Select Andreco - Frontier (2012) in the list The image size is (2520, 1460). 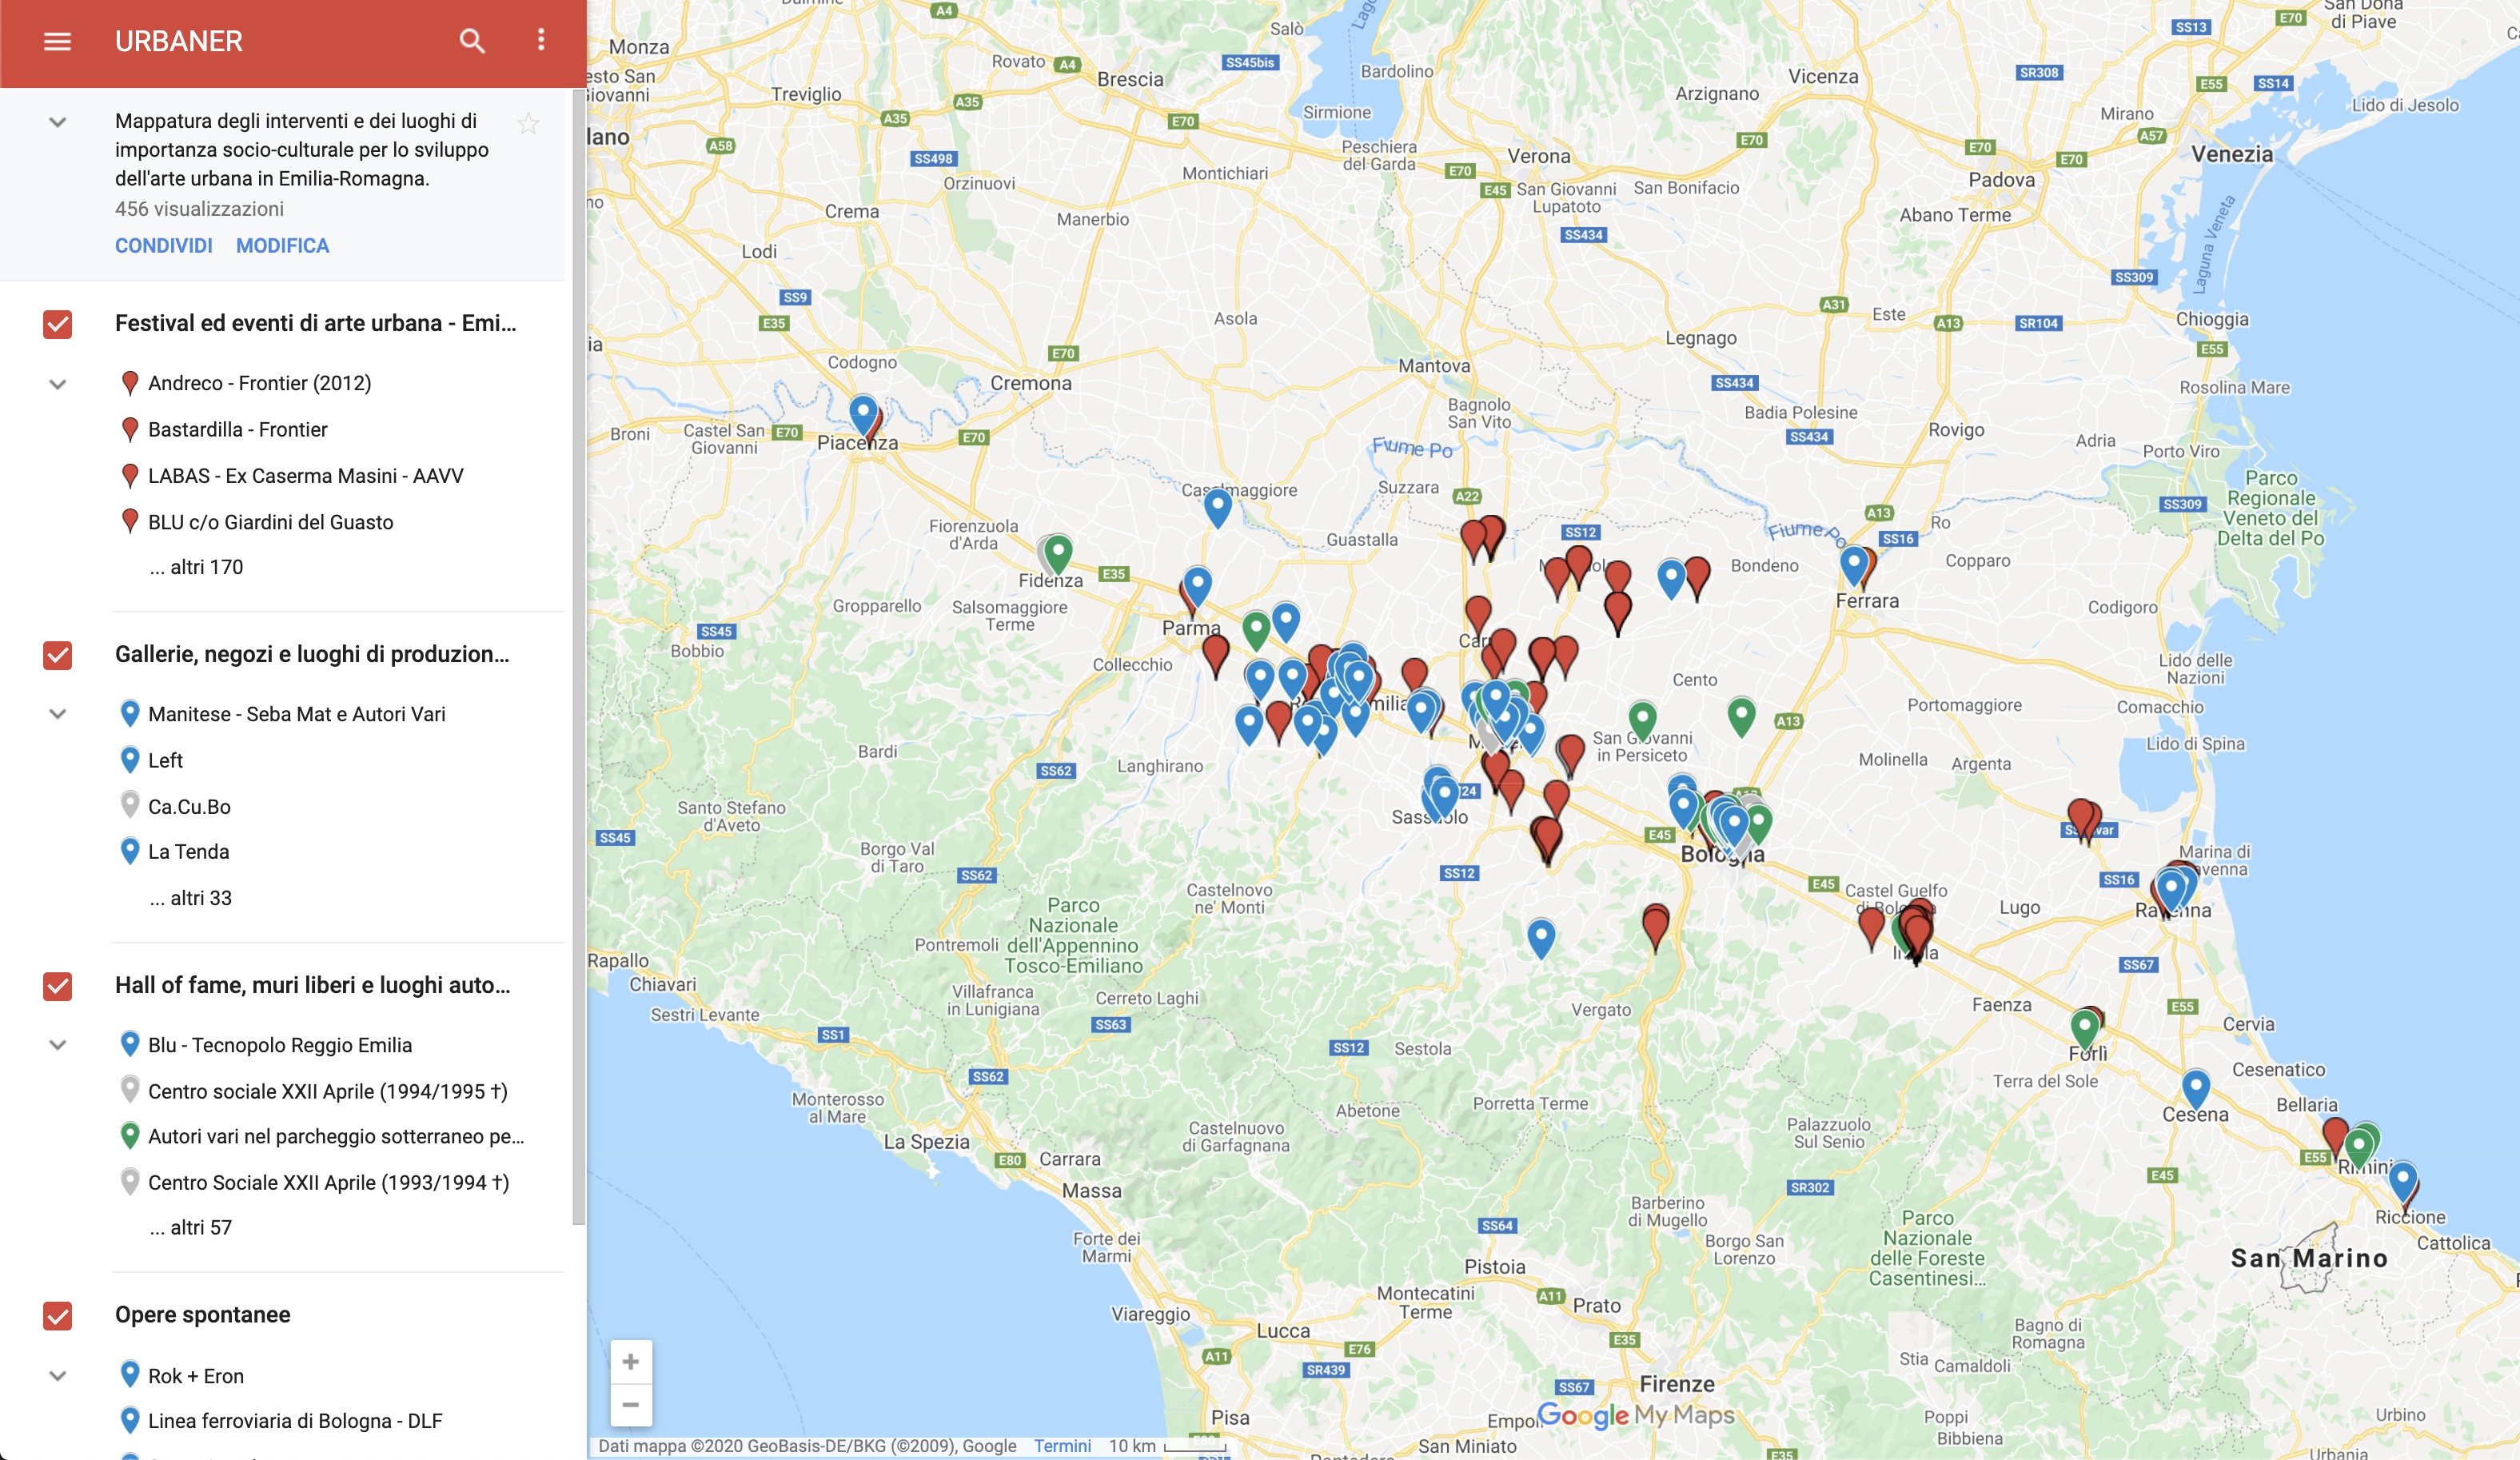click(x=259, y=383)
